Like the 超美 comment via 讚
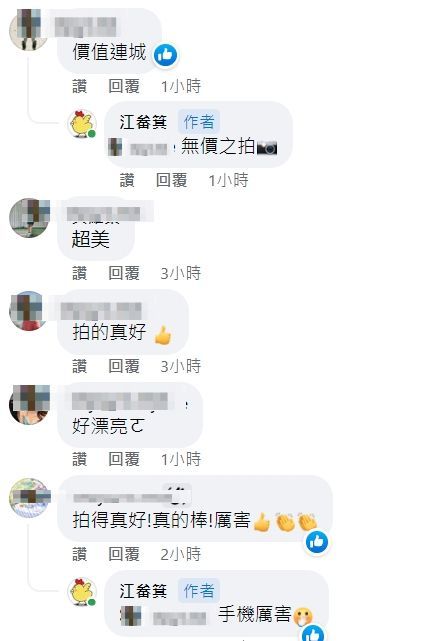The width and height of the screenshot is (421, 641). (x=80, y=273)
